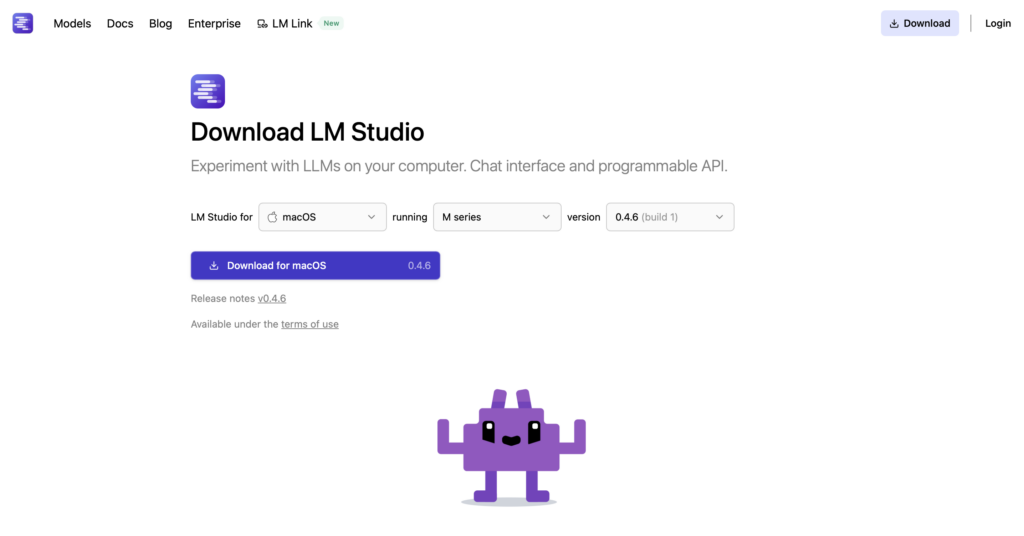Click the LM Studio logo in navbar
Viewport: 1024px width, 536px height.
[x=23, y=23]
